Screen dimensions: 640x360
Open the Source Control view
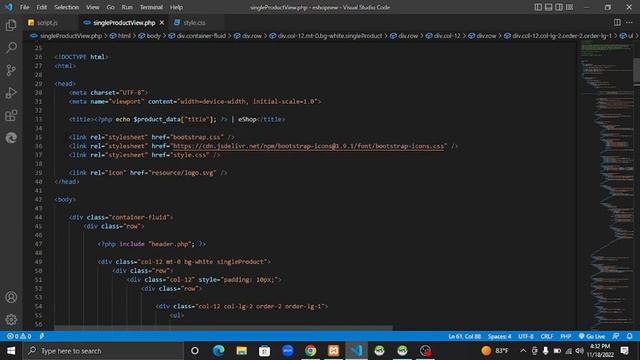pos(11,70)
